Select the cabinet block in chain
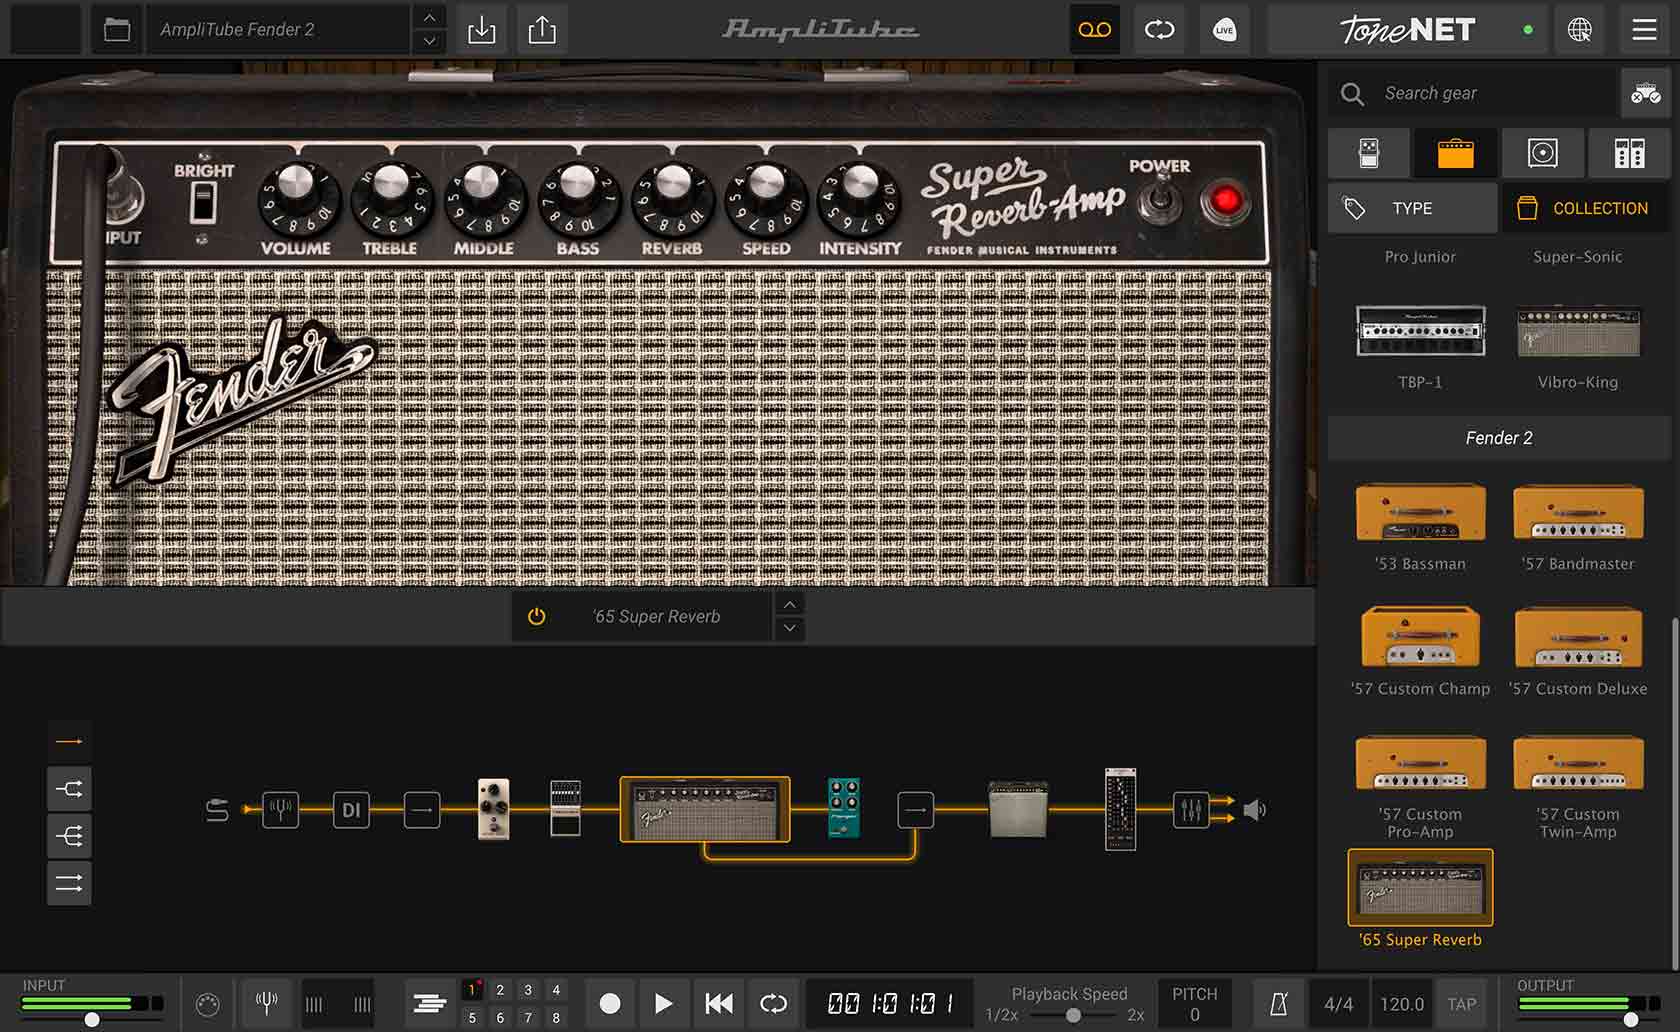 pos(1018,809)
